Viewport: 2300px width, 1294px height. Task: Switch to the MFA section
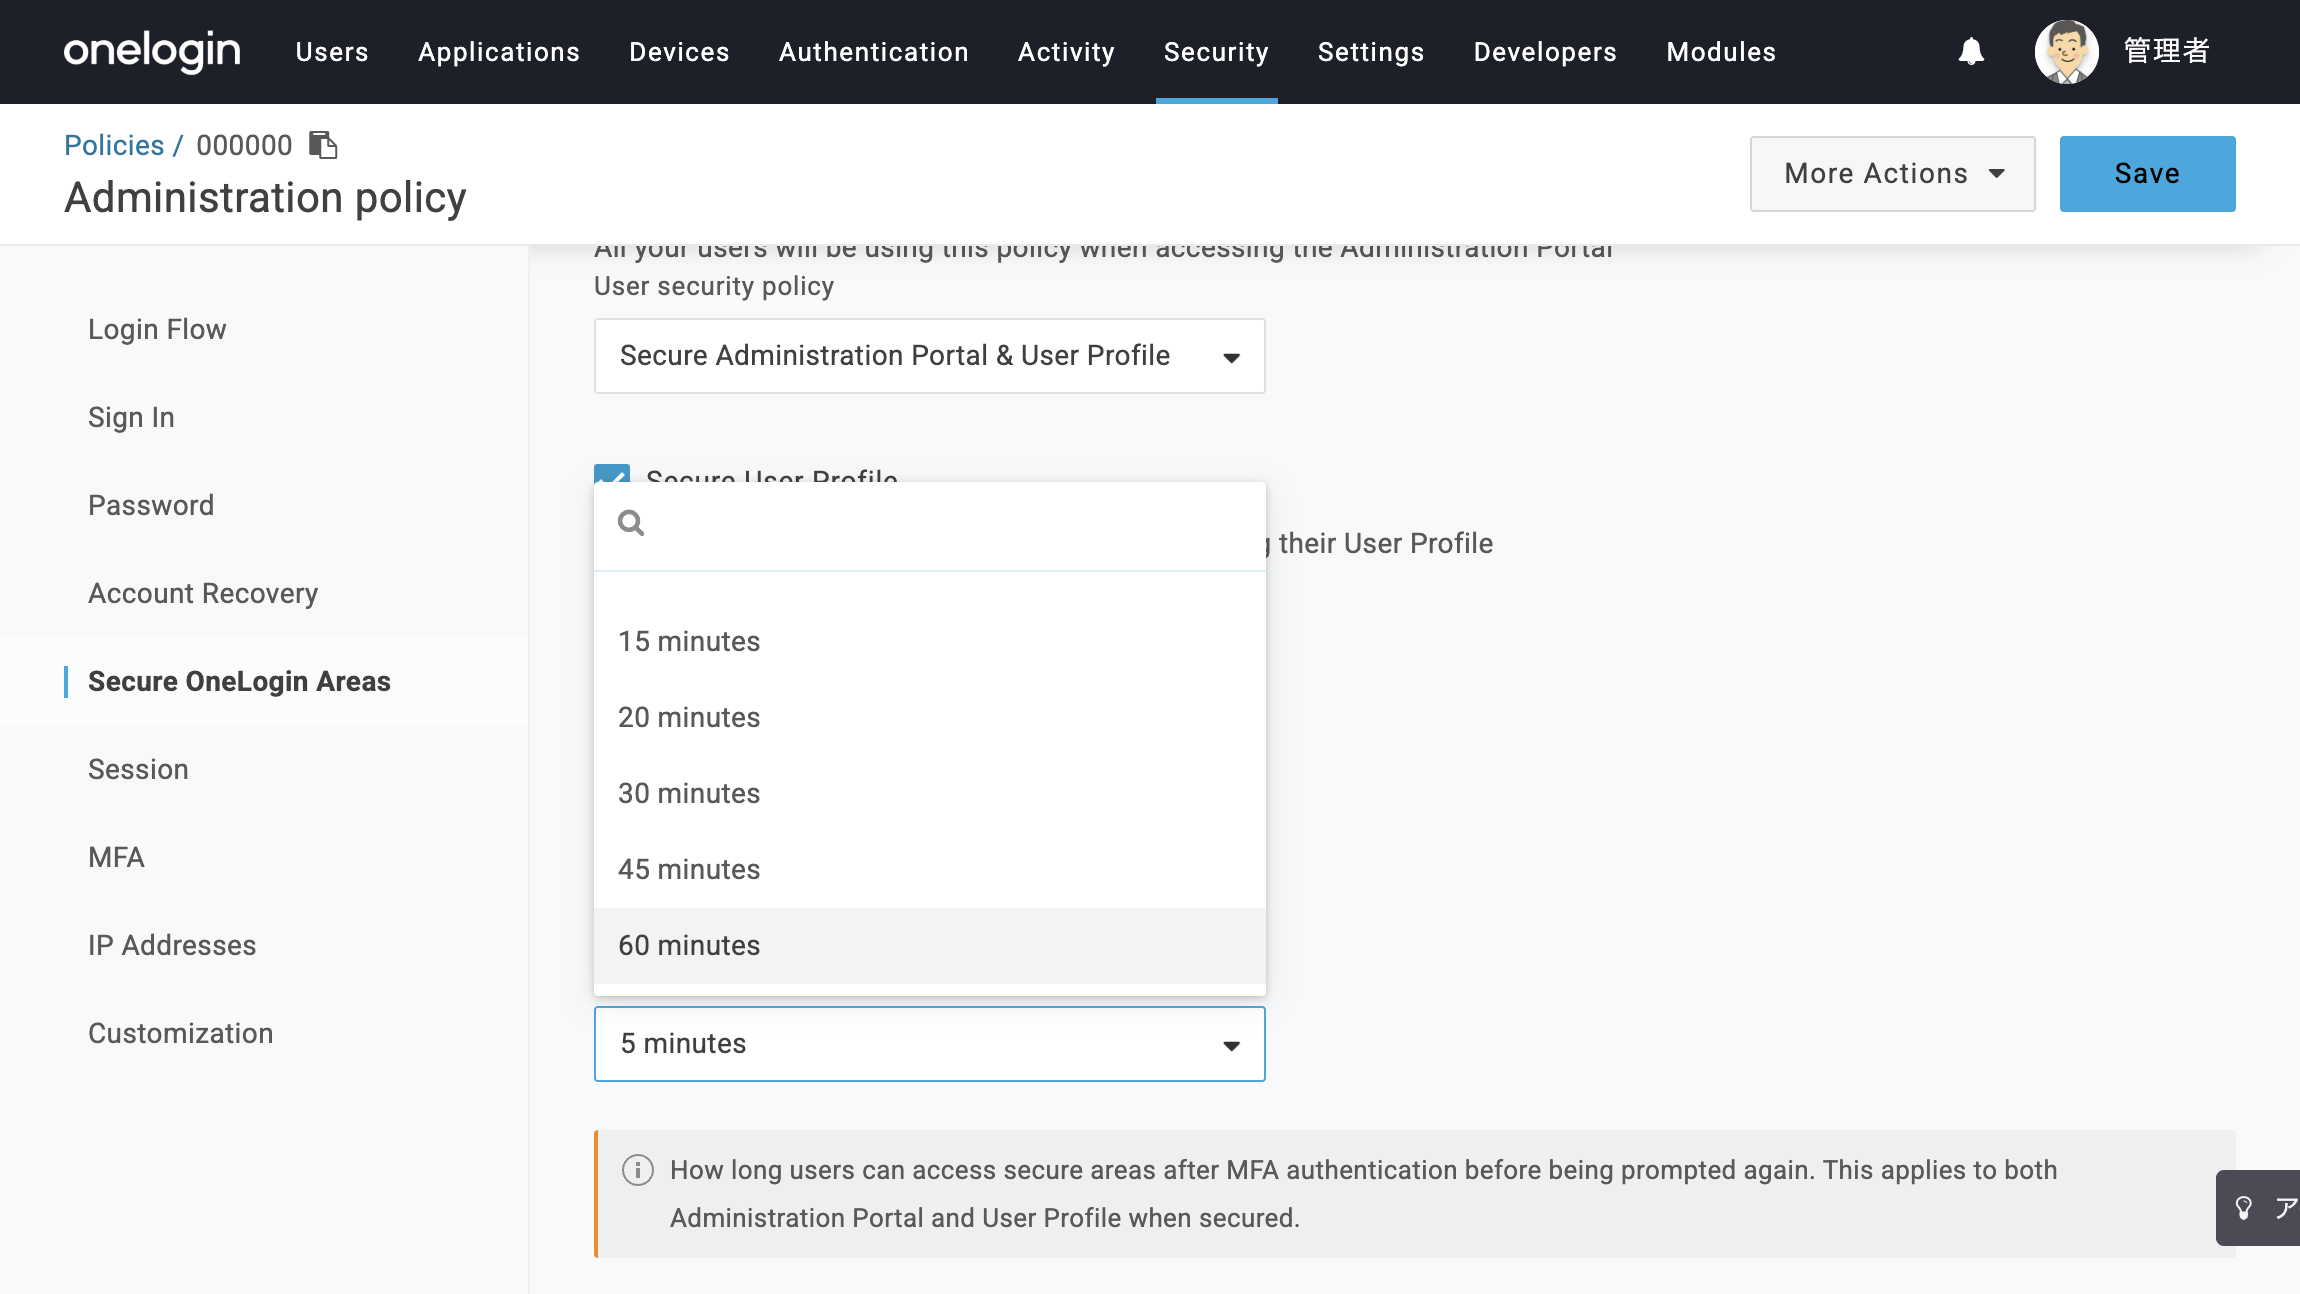pyautogui.click(x=116, y=858)
